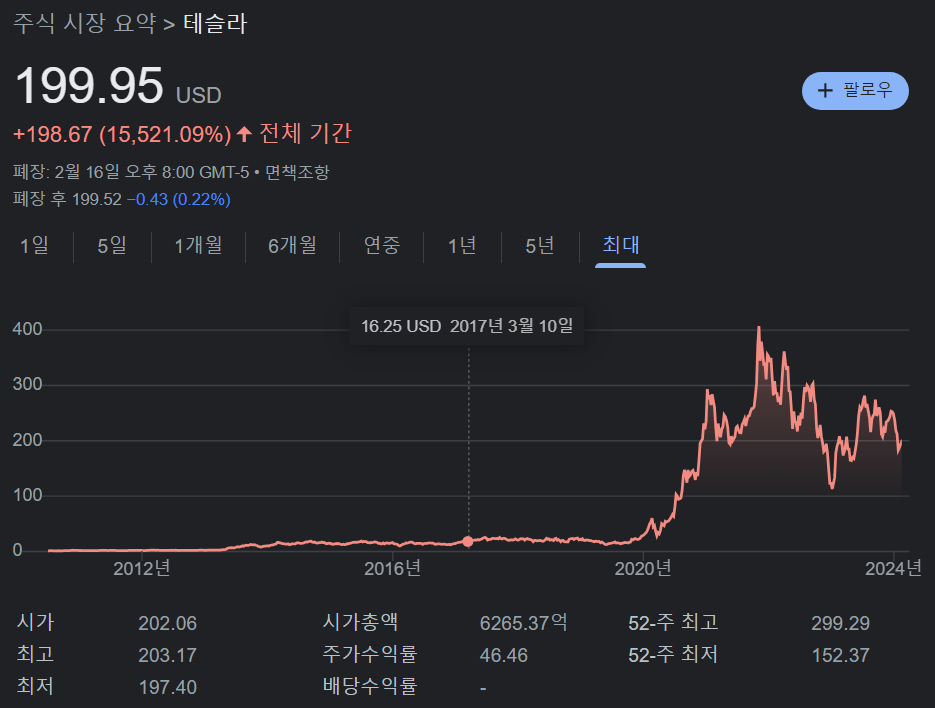
Task: Click the 100 y-axis label
Action: click(x=27, y=495)
